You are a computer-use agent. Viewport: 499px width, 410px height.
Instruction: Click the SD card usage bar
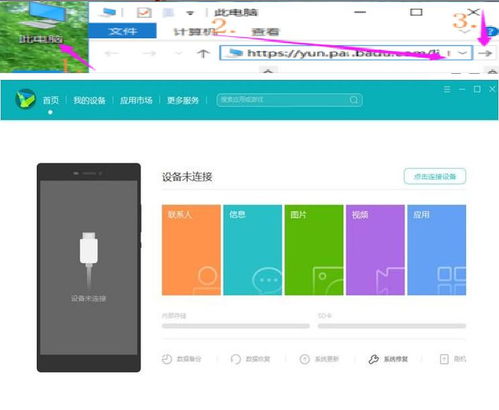[392, 326]
